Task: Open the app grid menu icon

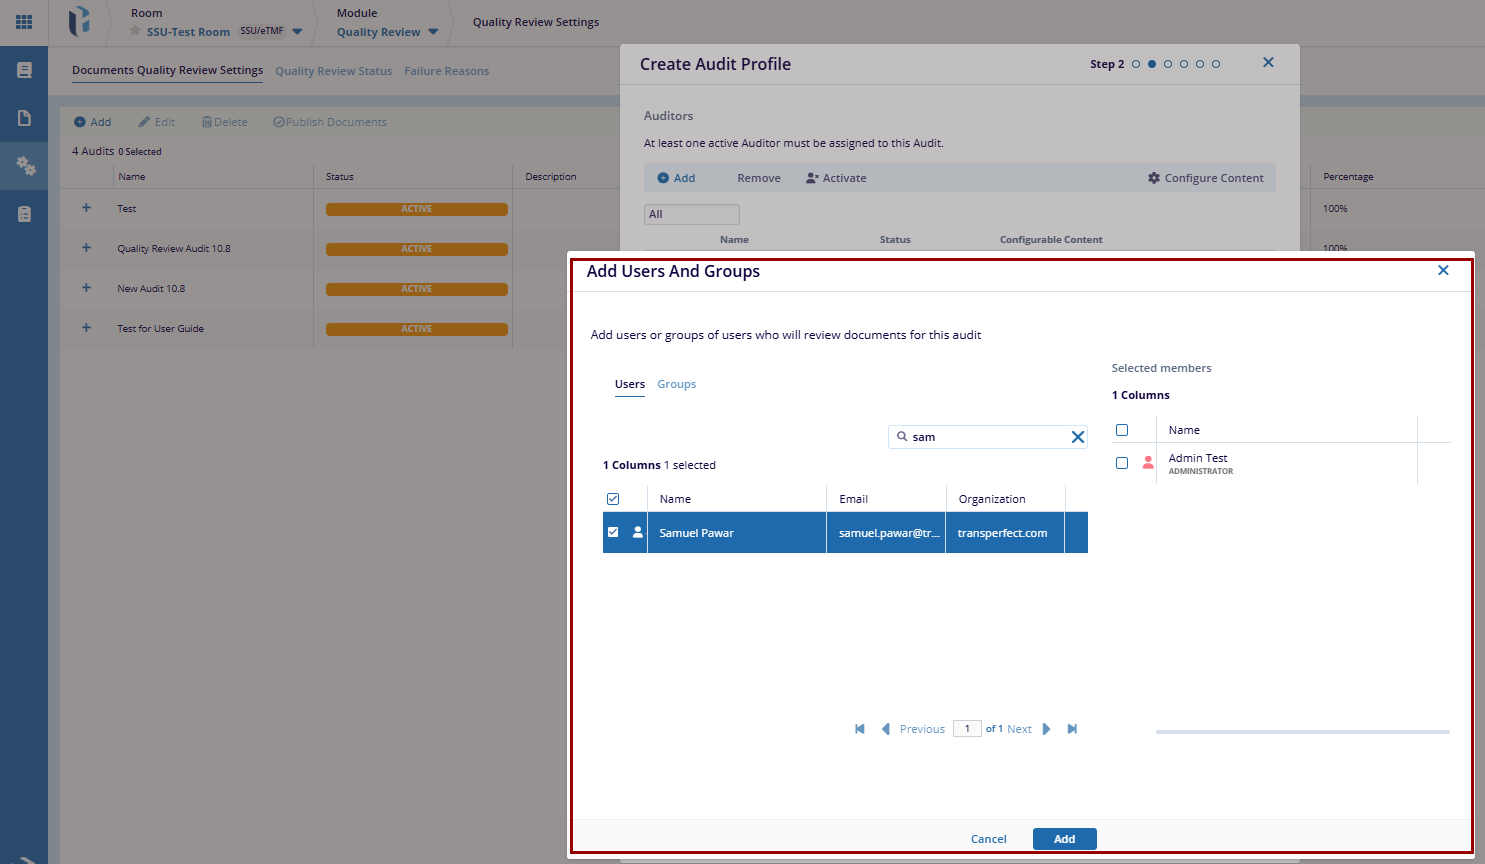Action: pyautogui.click(x=24, y=22)
